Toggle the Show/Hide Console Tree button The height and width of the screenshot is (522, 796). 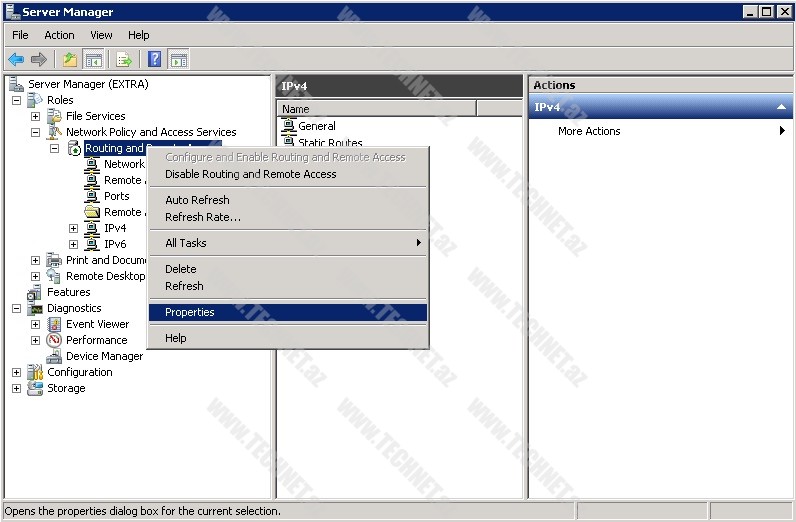pyautogui.click(x=94, y=59)
